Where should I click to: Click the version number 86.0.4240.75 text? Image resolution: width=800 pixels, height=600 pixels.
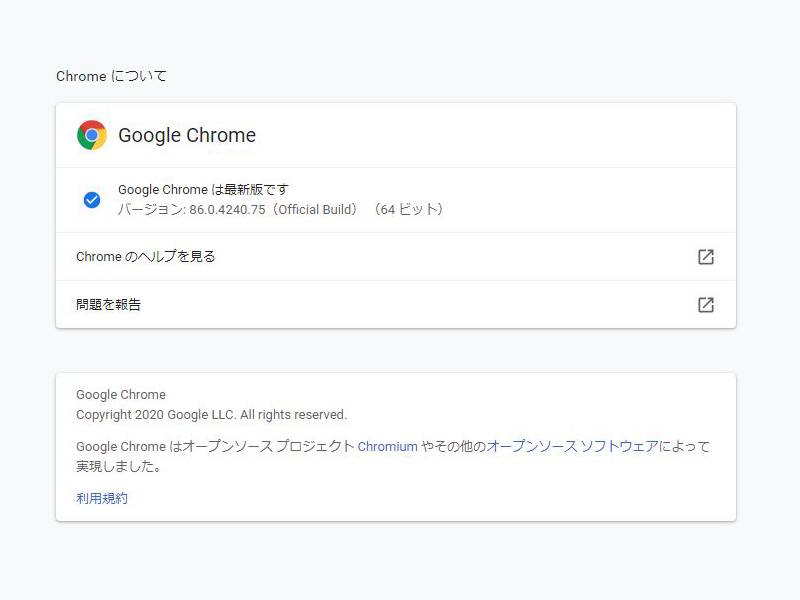229,210
